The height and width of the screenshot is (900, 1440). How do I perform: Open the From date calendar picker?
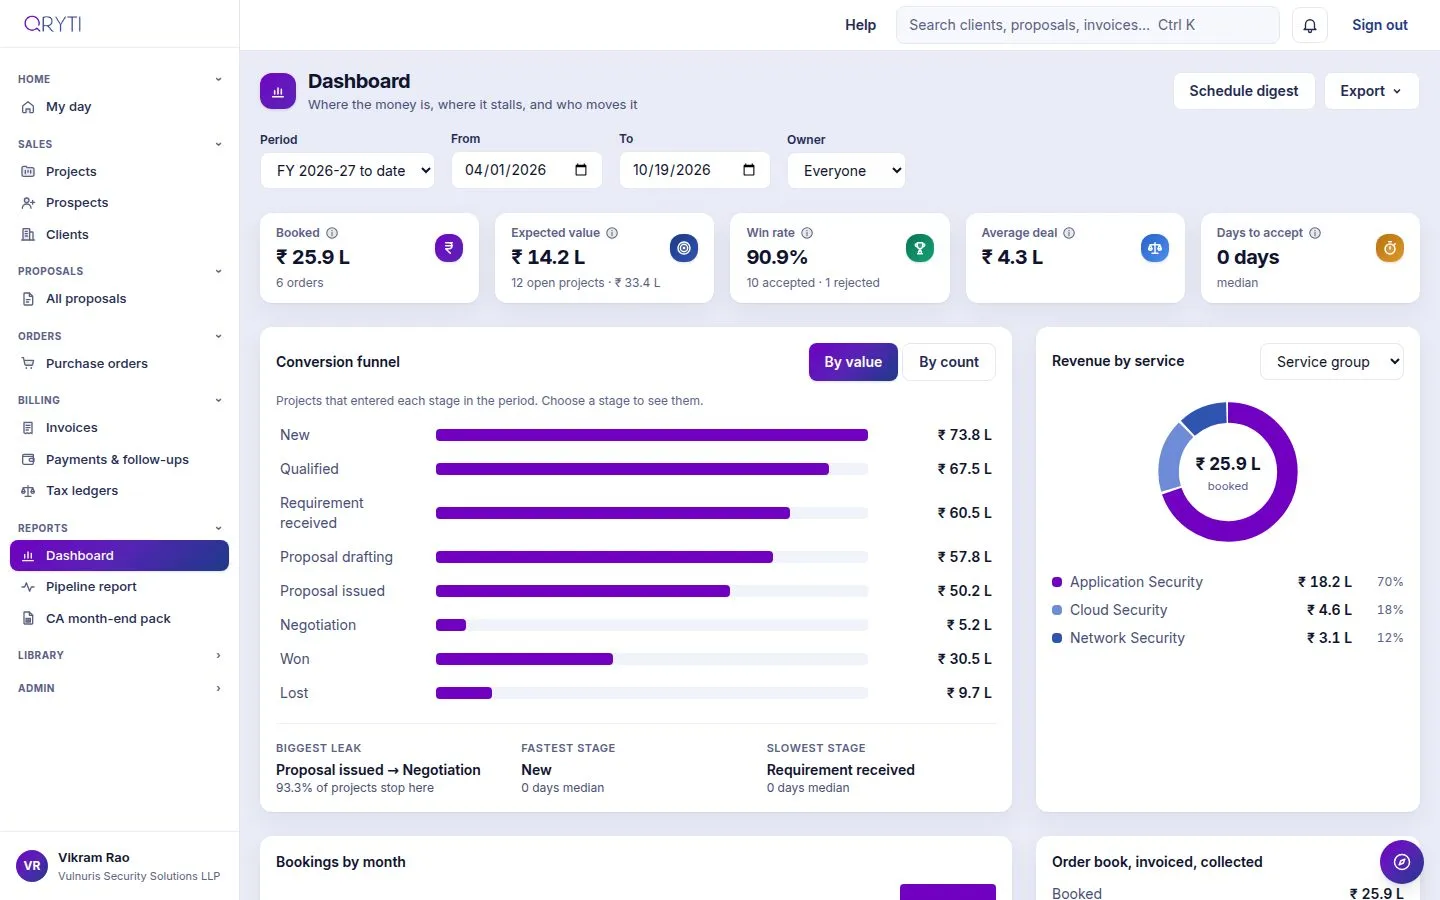581,170
